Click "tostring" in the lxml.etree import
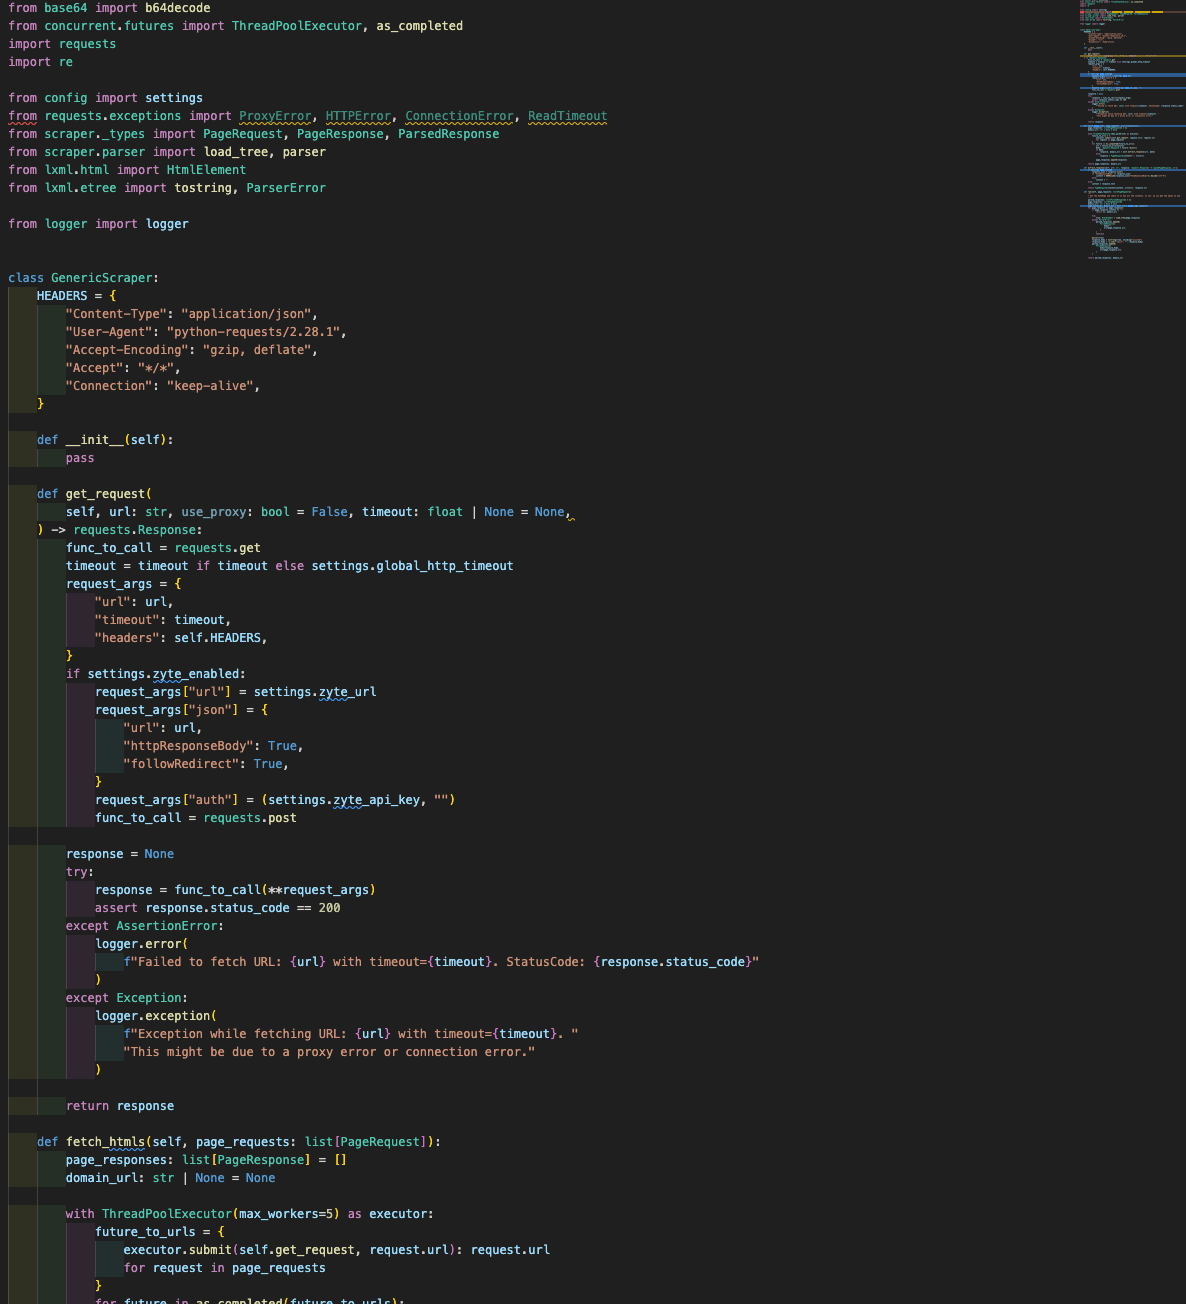The height and width of the screenshot is (1304, 1186). [x=203, y=188]
